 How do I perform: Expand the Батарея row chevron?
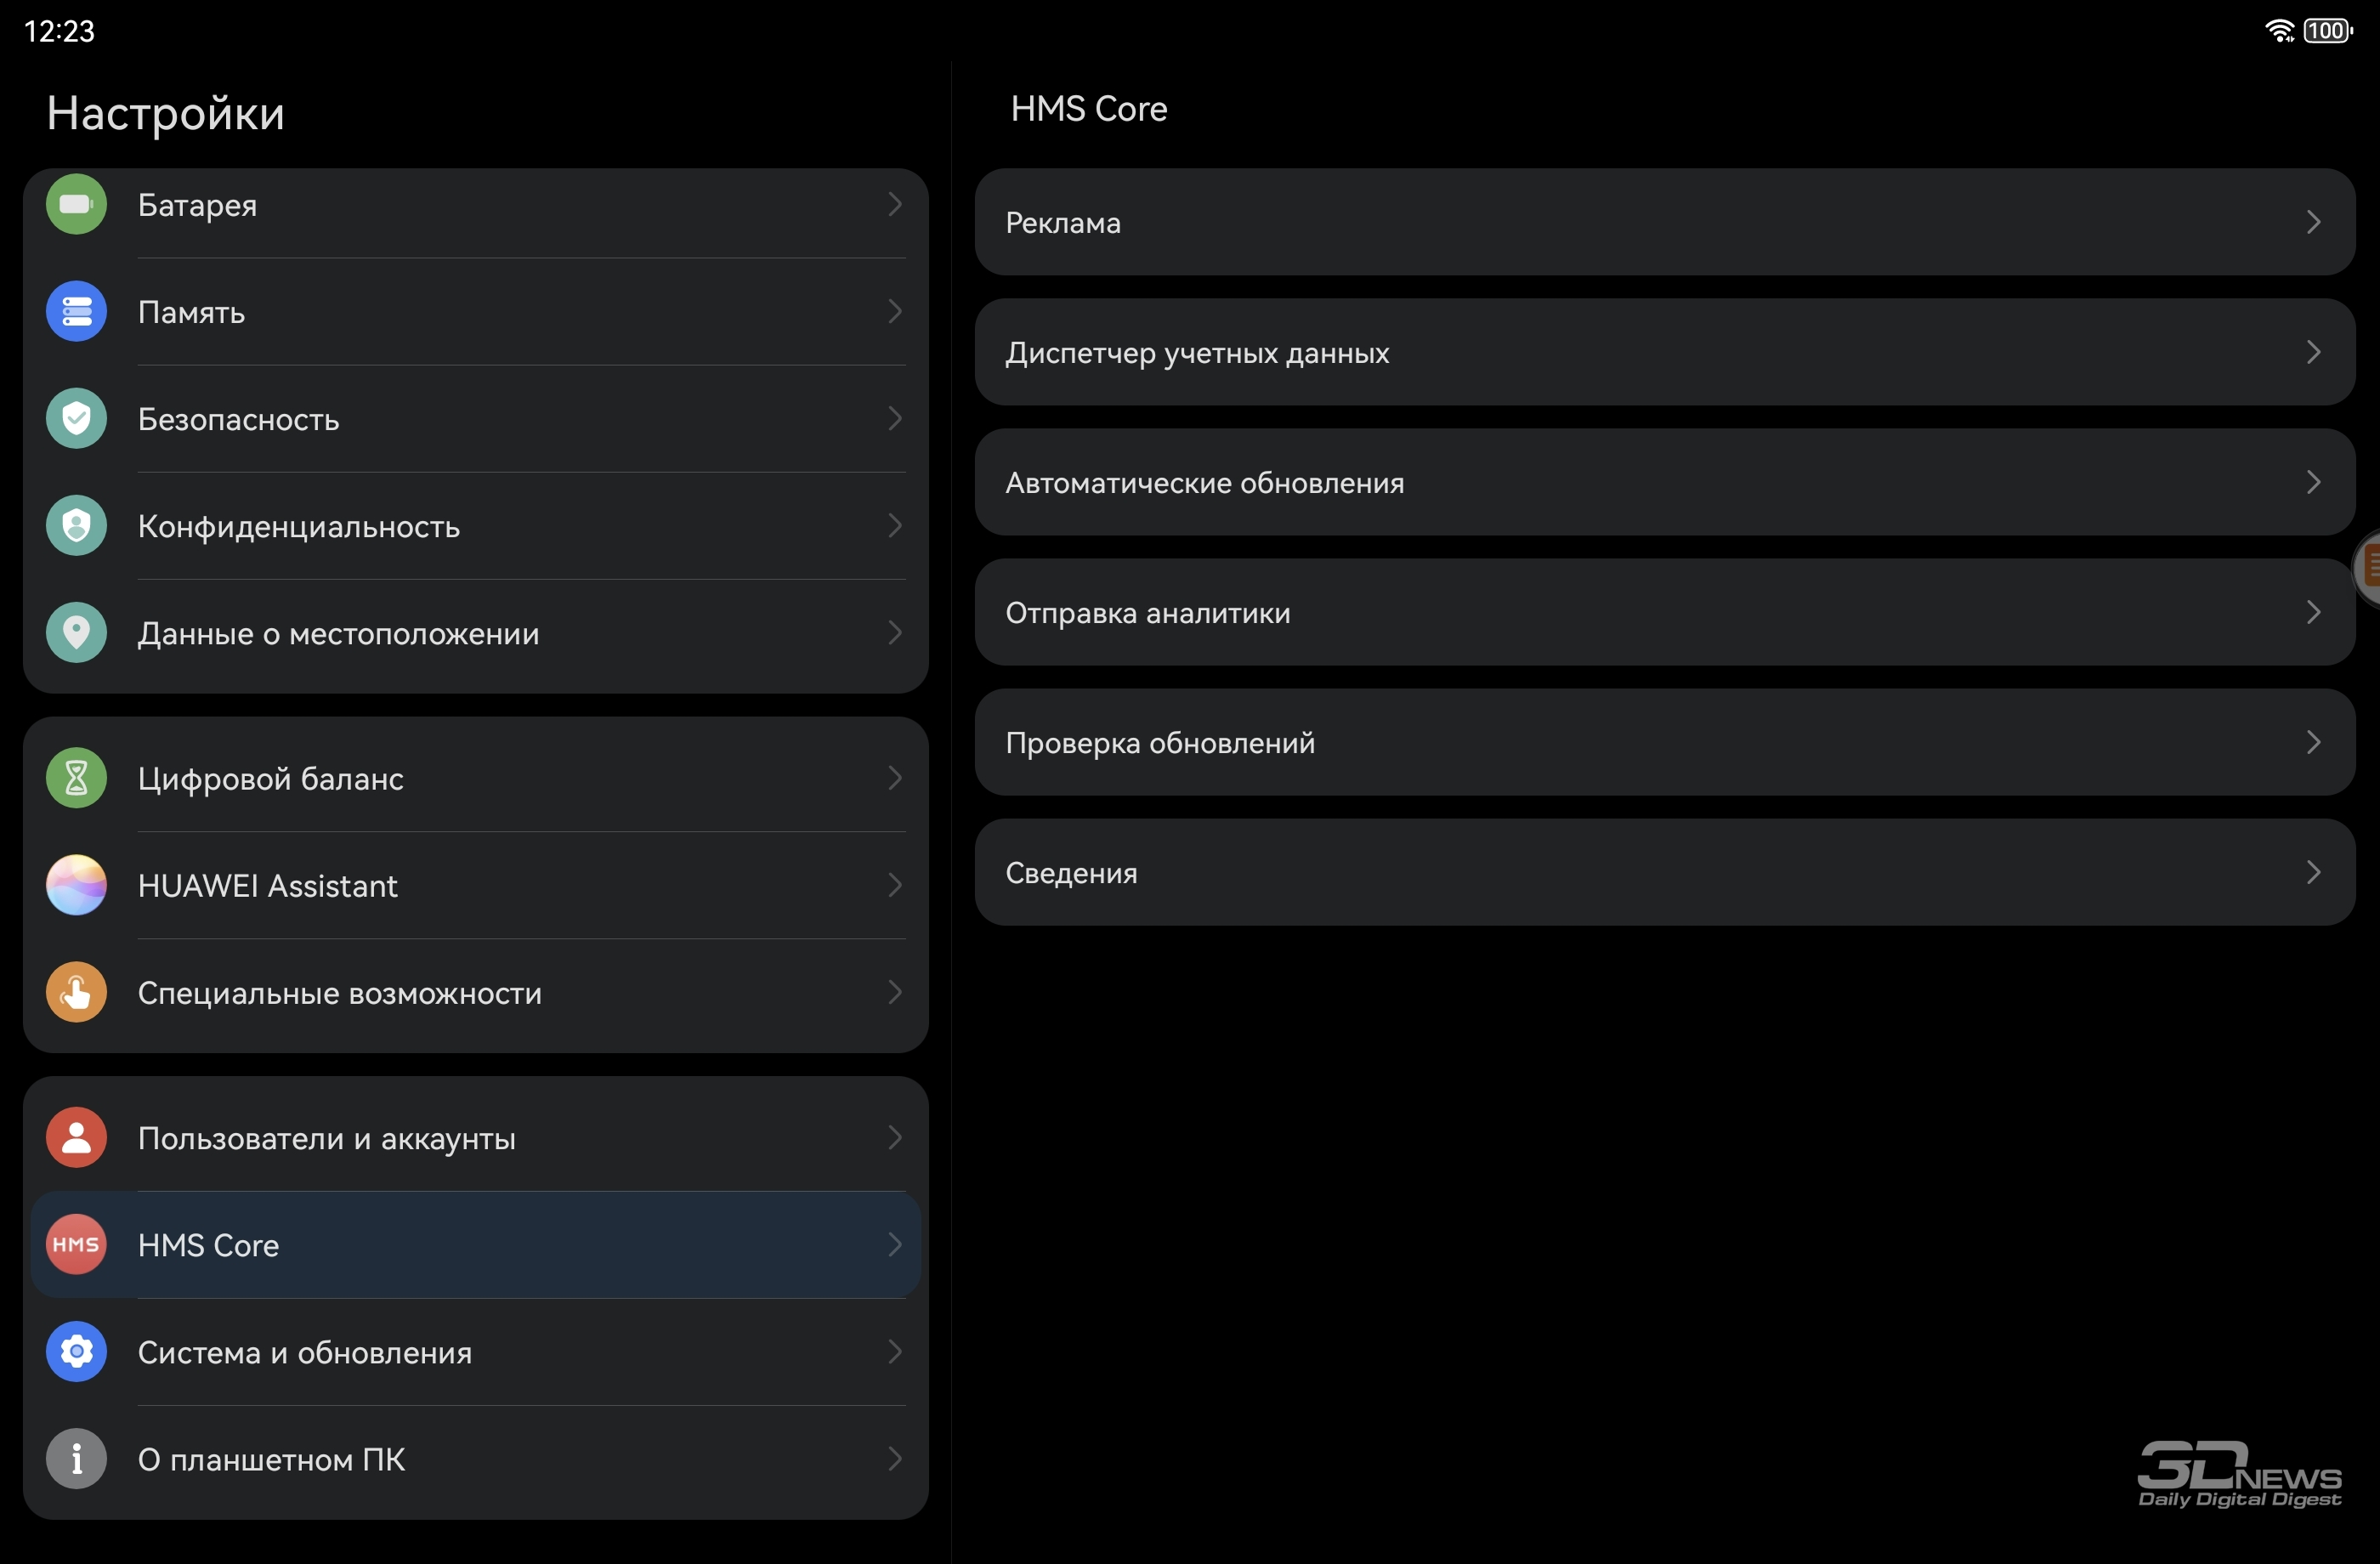coord(895,204)
